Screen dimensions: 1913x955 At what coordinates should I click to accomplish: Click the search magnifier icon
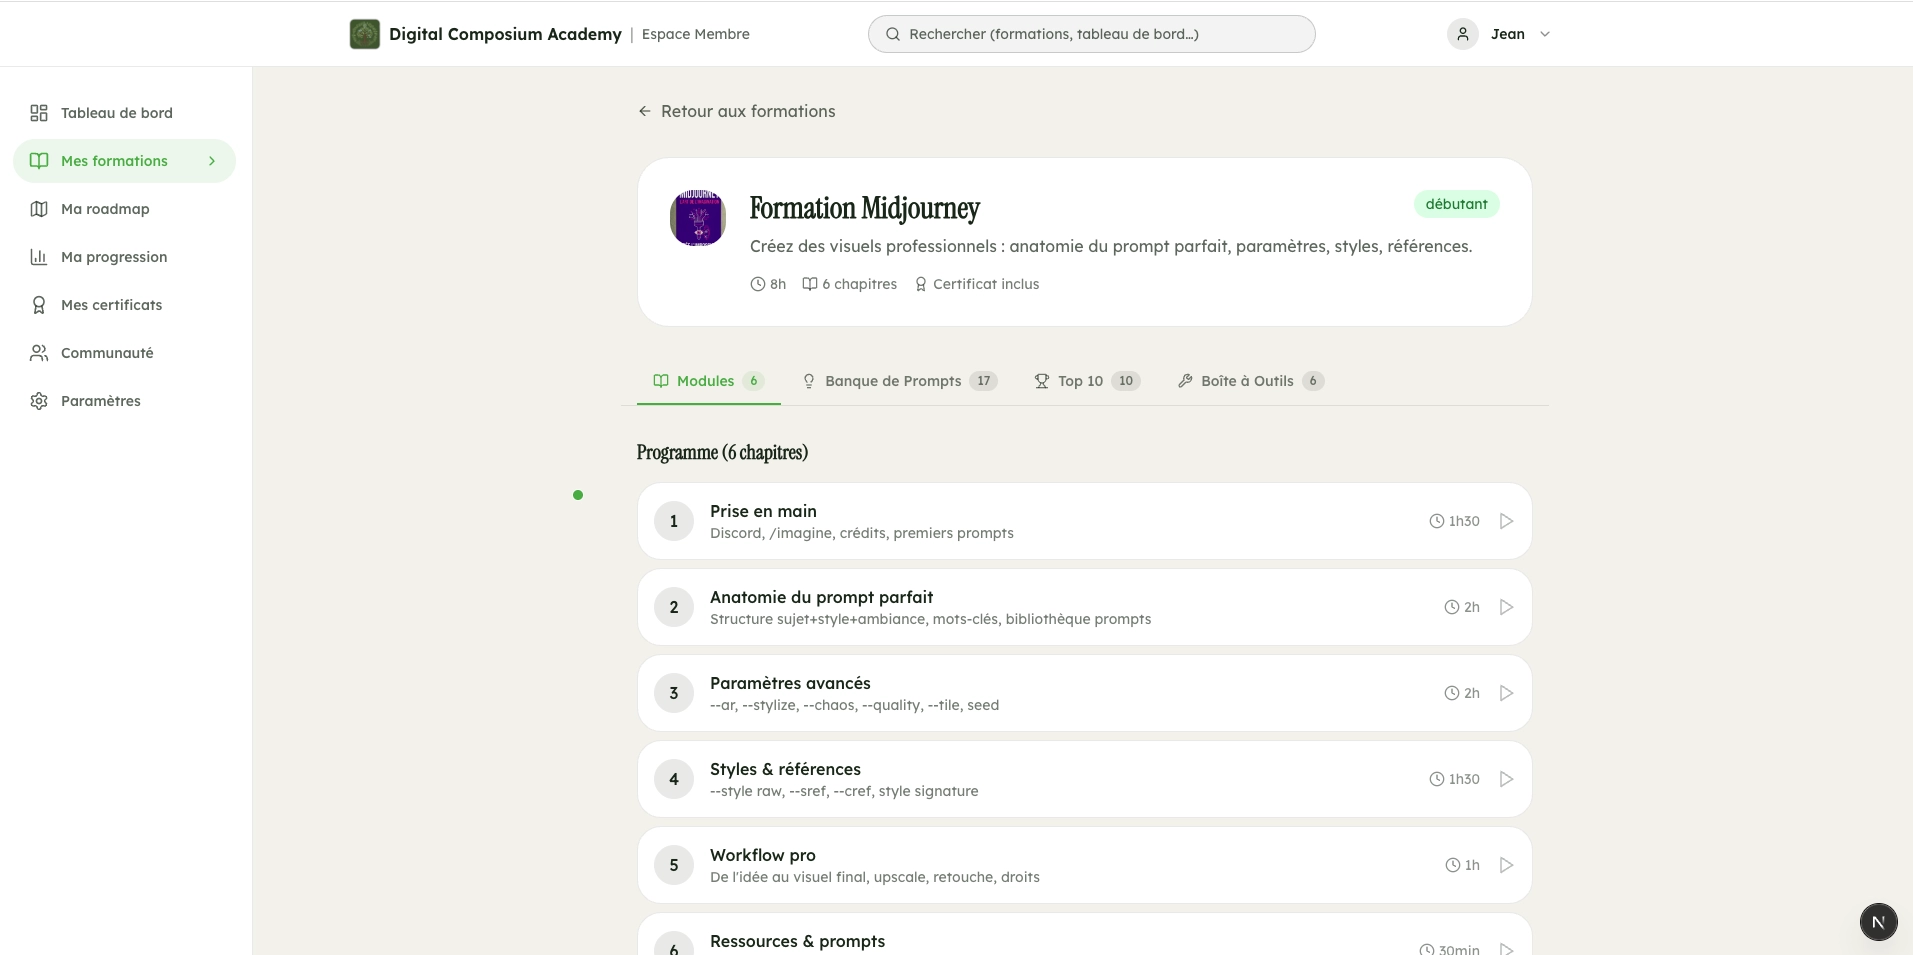(x=891, y=33)
